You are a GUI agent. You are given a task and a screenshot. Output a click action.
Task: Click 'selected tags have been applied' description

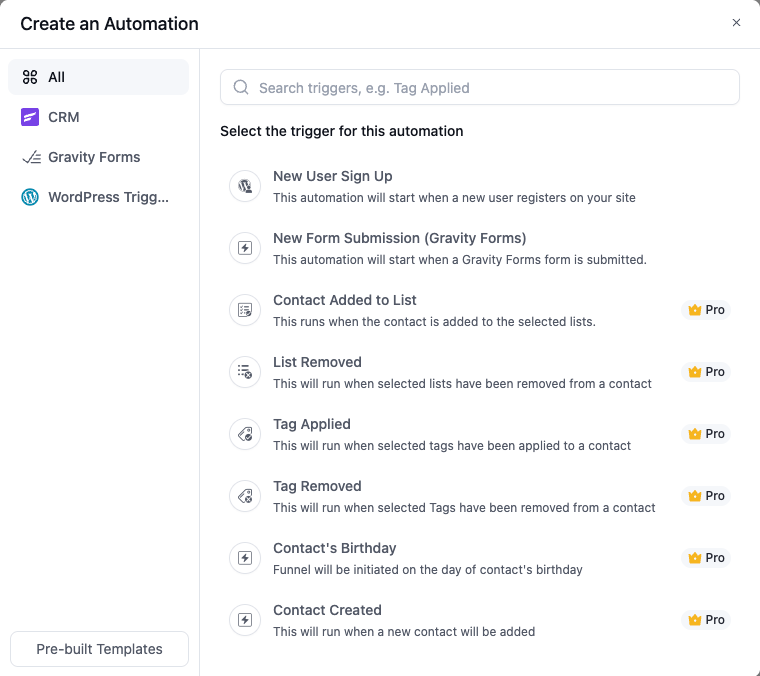(x=452, y=446)
